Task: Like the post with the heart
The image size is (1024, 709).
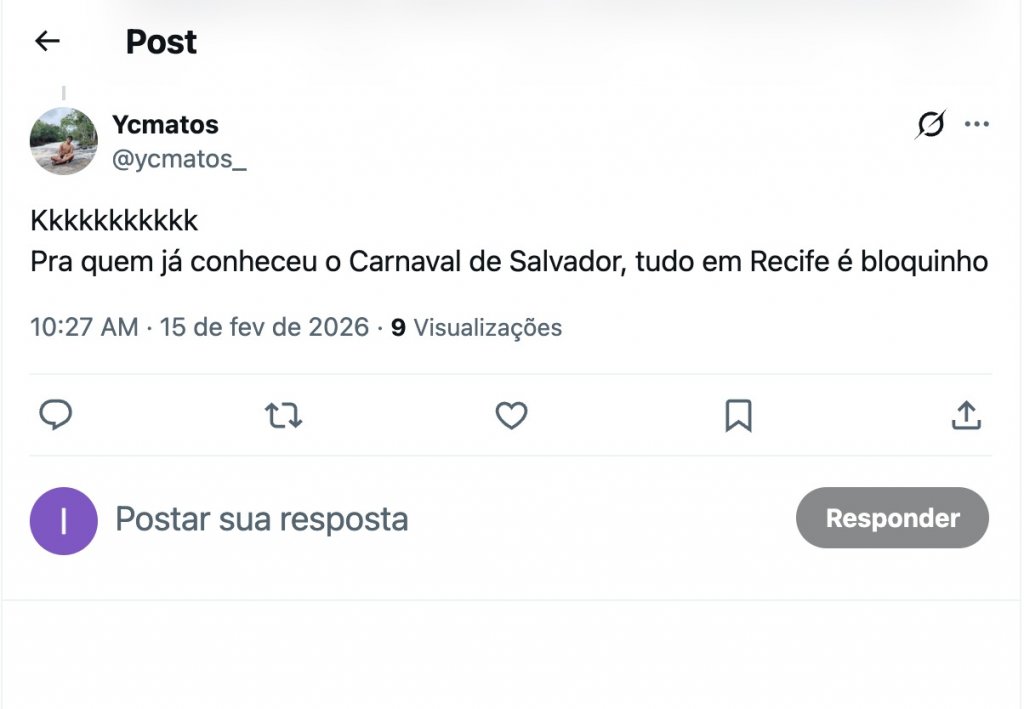Action: pos(511,415)
